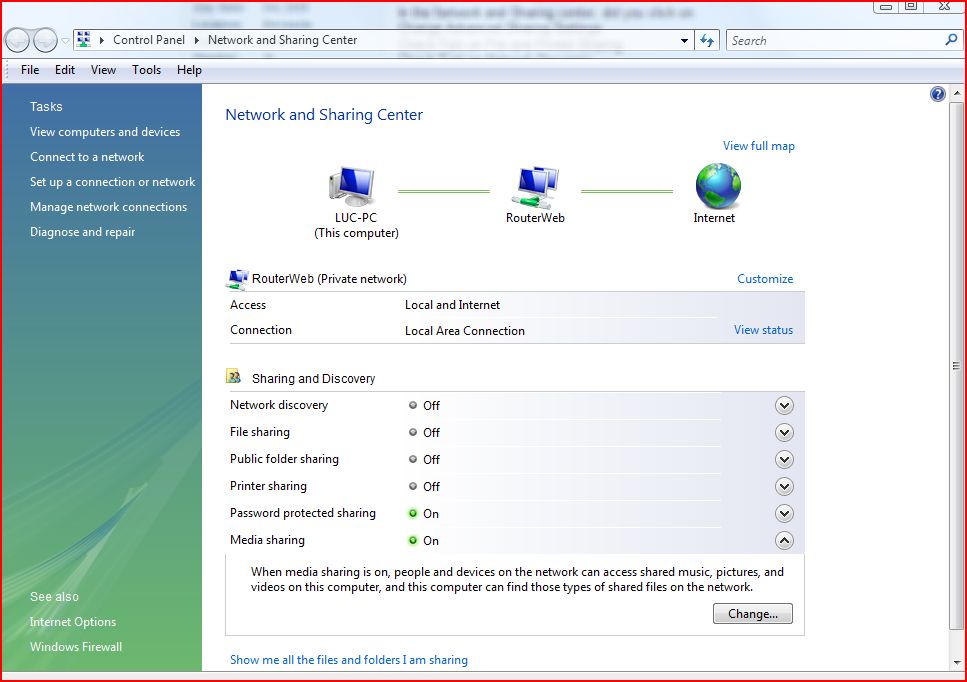Image resolution: width=967 pixels, height=682 pixels.
Task: Click inside the Search input field
Action: (833, 41)
